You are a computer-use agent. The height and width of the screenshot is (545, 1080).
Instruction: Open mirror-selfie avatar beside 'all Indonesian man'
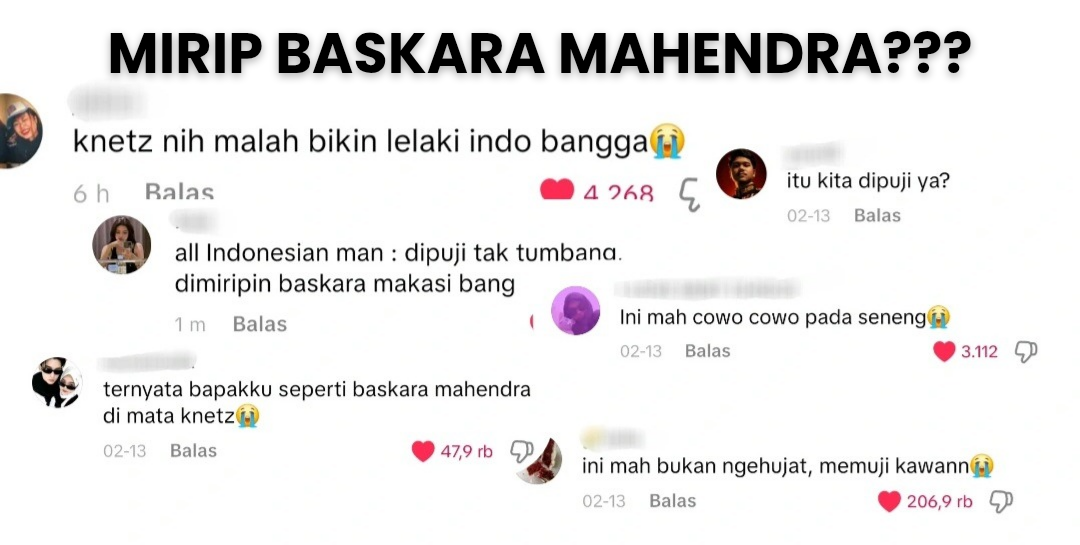[122, 245]
